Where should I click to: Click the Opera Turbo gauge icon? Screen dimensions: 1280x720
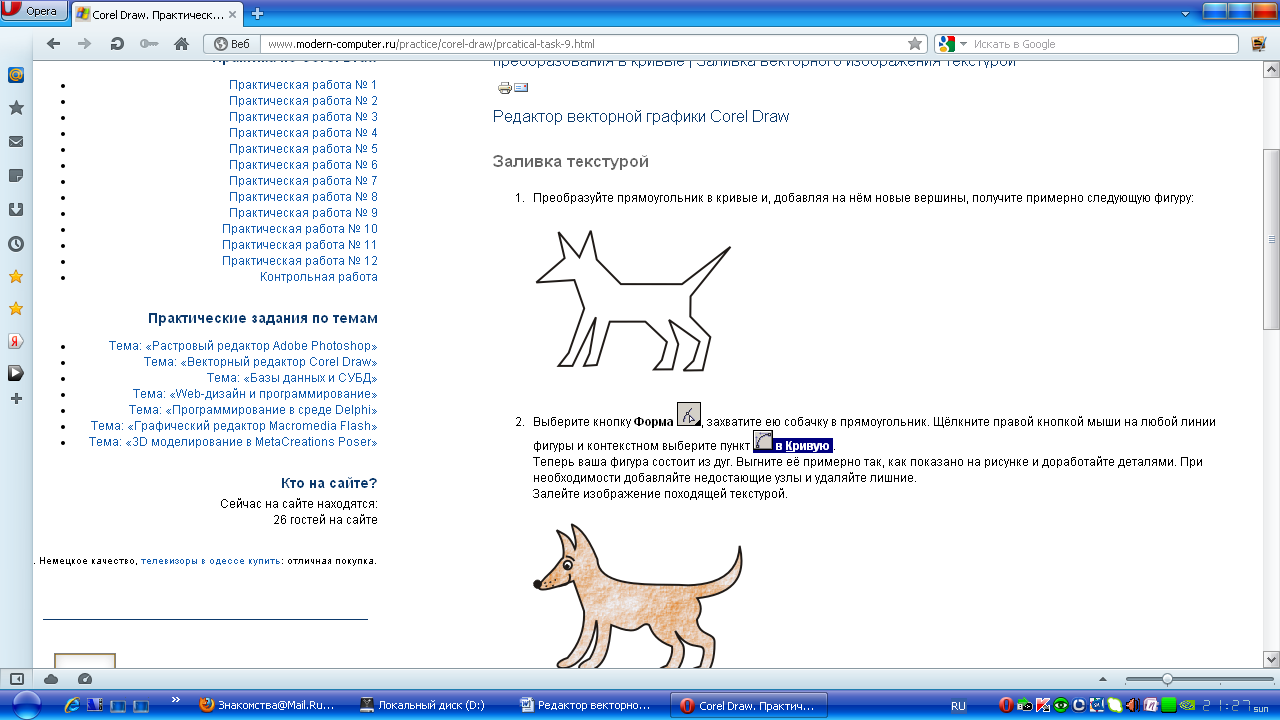[85, 679]
